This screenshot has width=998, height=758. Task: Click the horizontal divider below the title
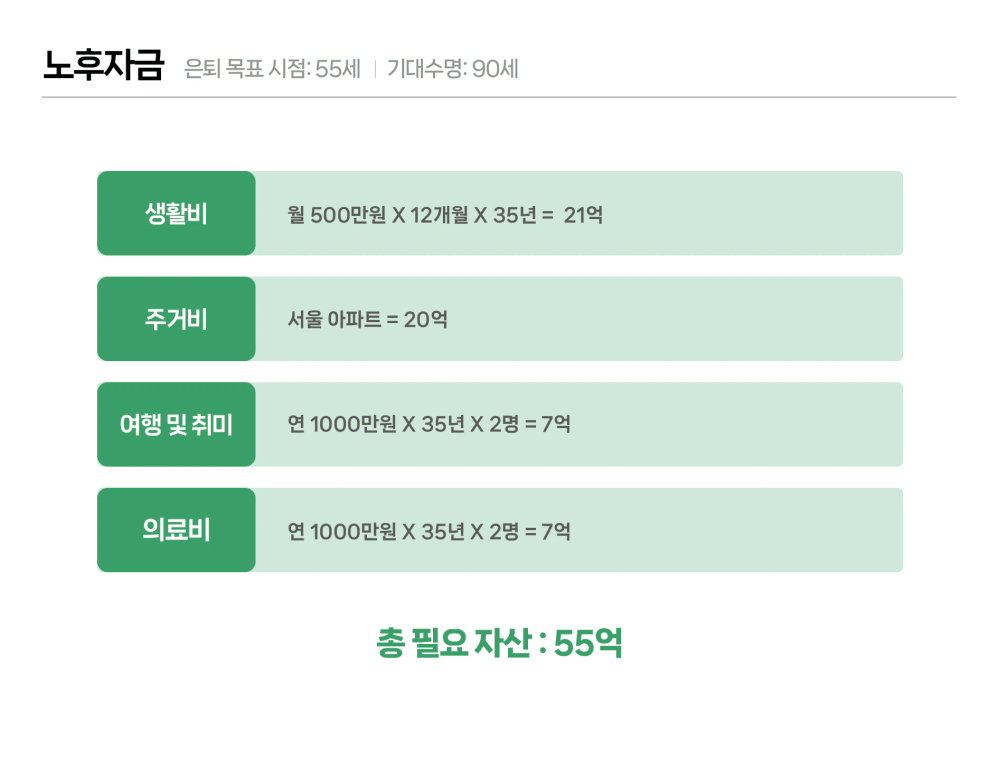click(498, 97)
